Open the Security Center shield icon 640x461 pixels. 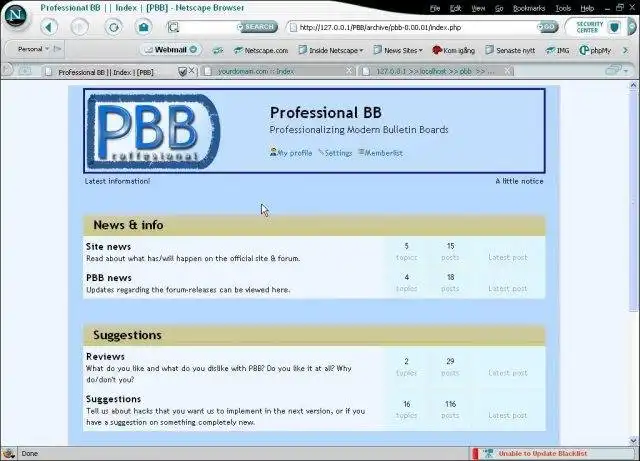614,27
